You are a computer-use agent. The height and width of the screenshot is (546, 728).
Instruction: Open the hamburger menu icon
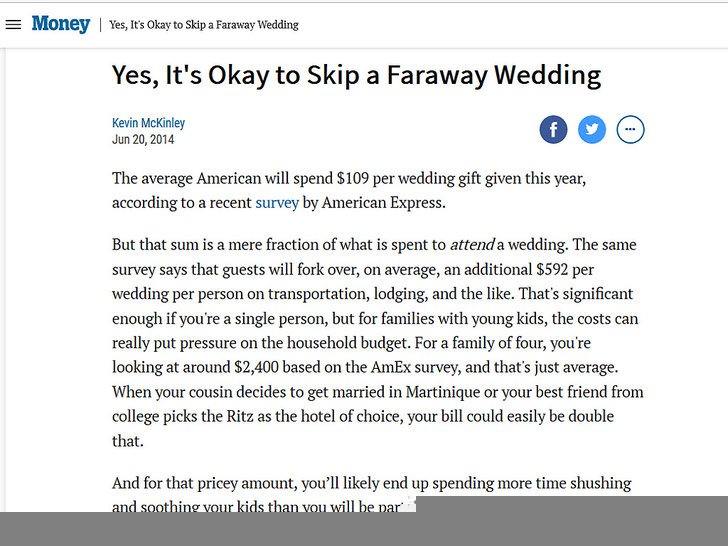tap(13, 25)
